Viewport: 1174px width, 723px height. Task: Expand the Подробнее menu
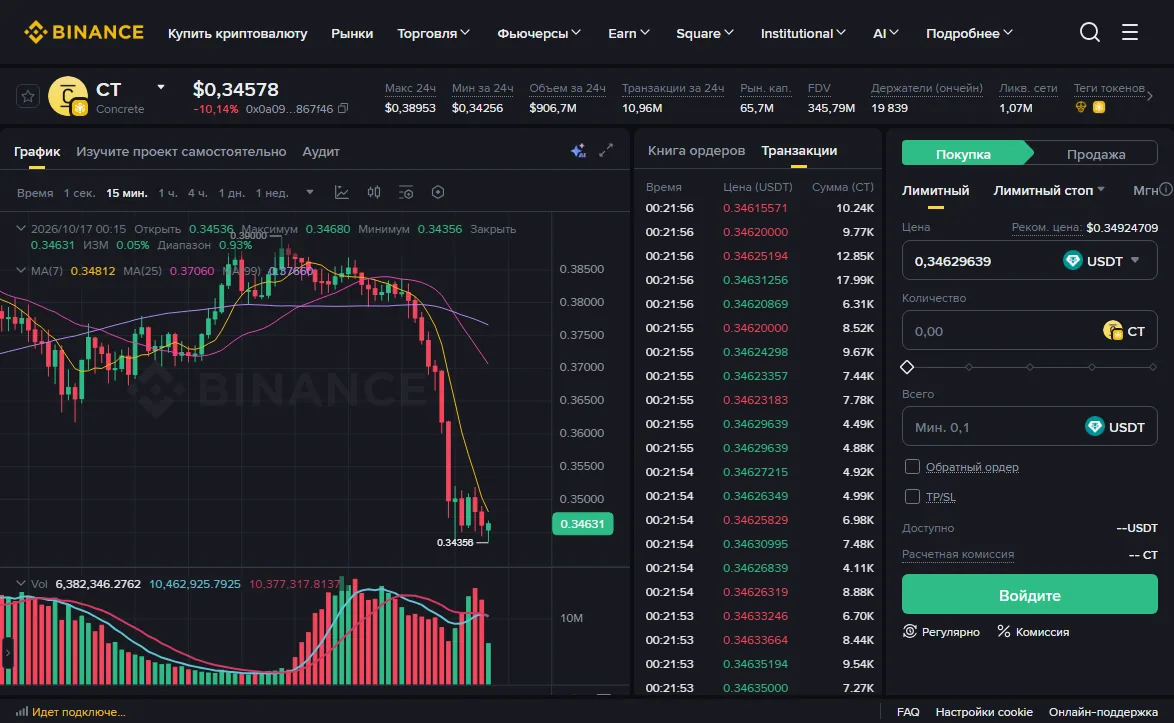(x=970, y=33)
